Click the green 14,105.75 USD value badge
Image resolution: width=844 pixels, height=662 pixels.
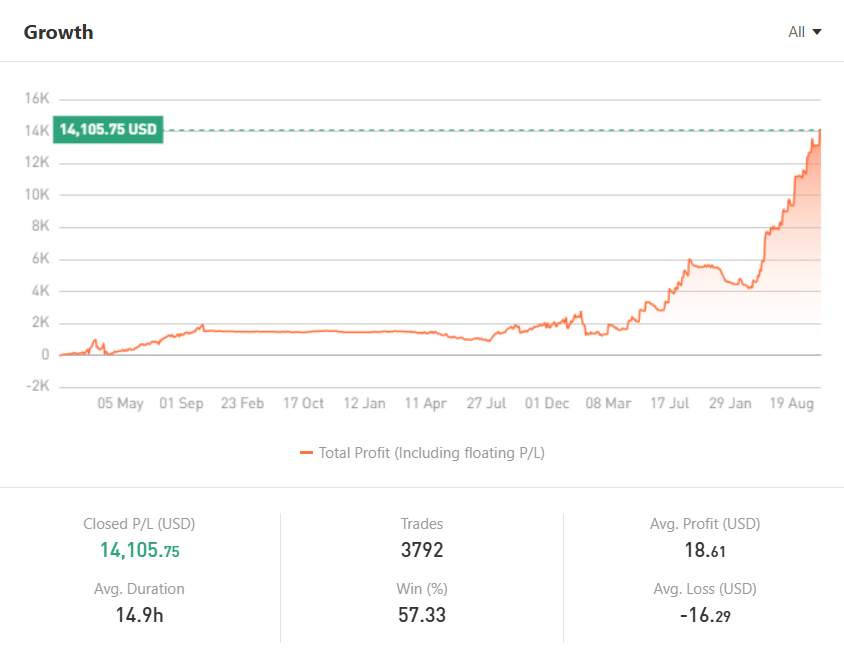pyautogui.click(x=106, y=130)
